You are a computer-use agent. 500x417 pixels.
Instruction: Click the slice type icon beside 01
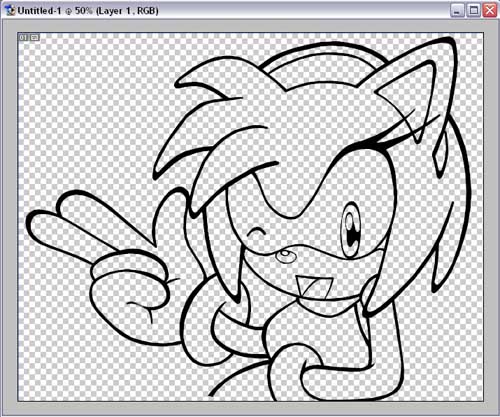35,38
